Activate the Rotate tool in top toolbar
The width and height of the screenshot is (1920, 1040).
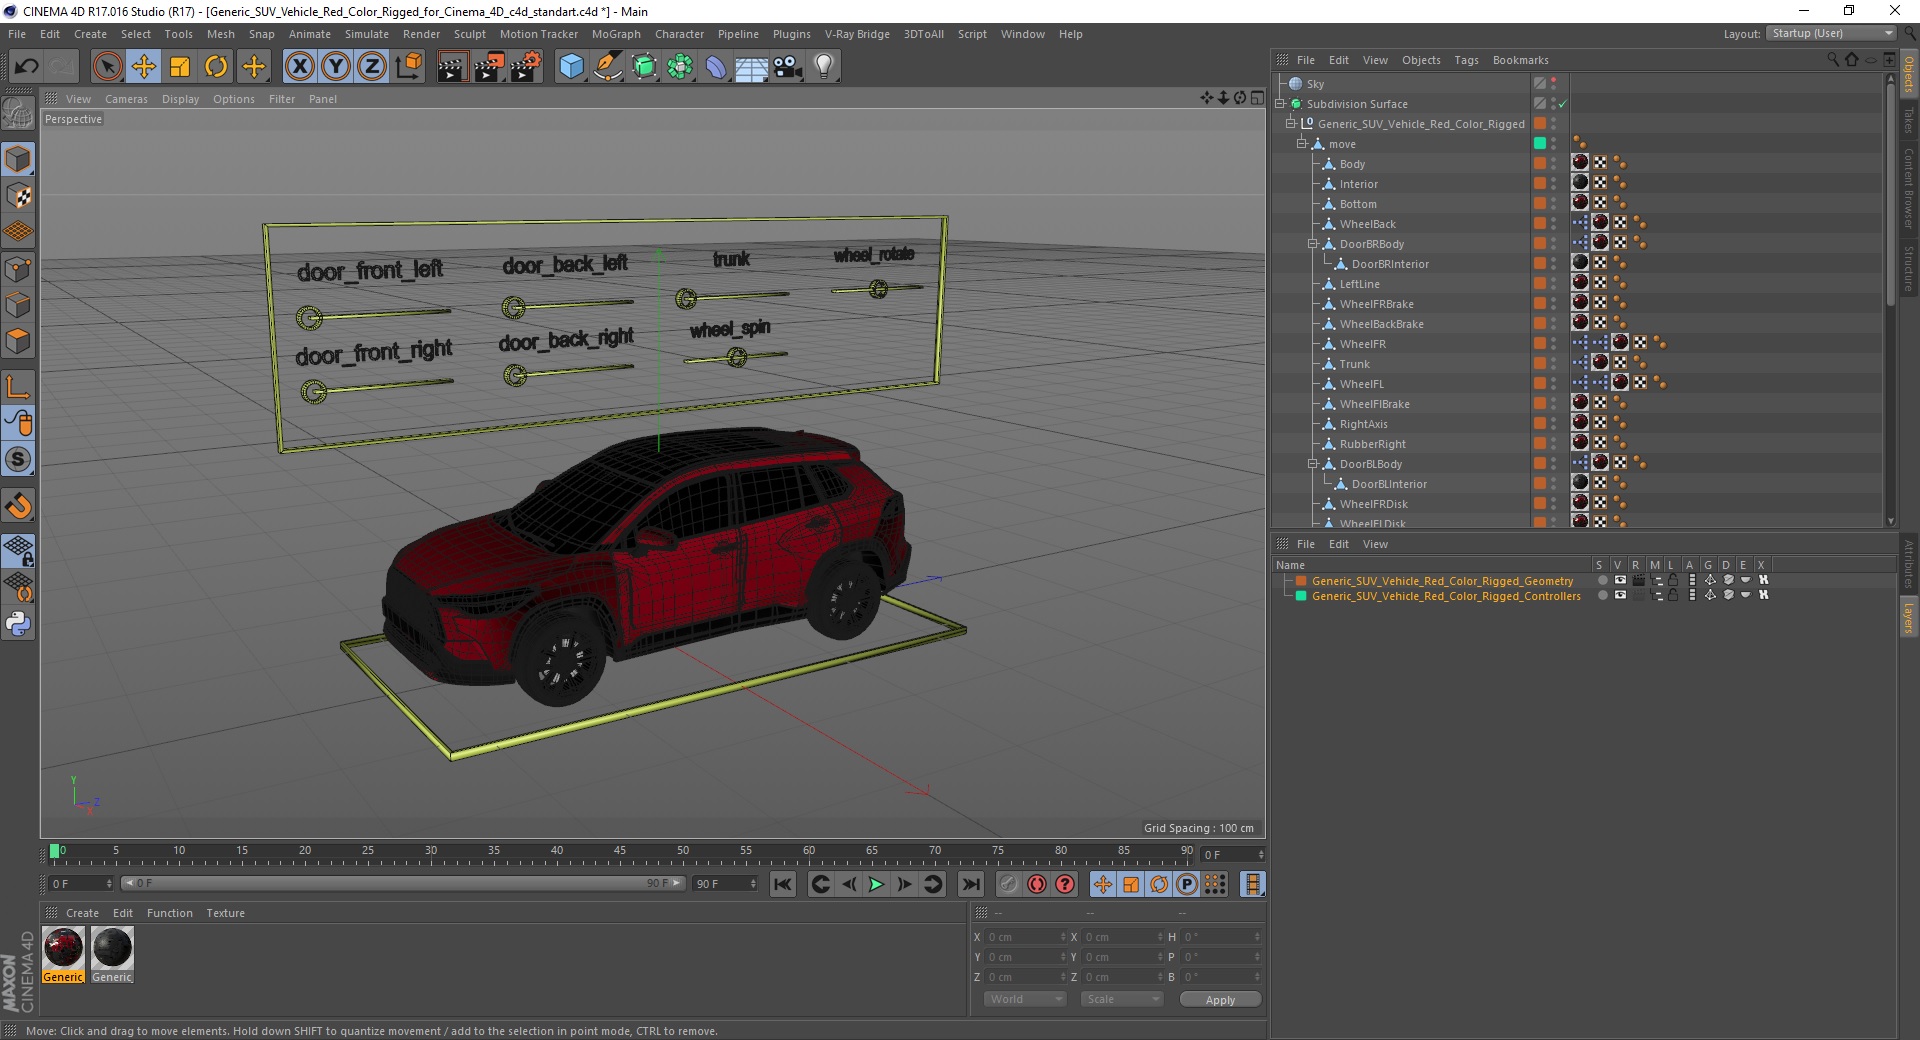pos(216,66)
